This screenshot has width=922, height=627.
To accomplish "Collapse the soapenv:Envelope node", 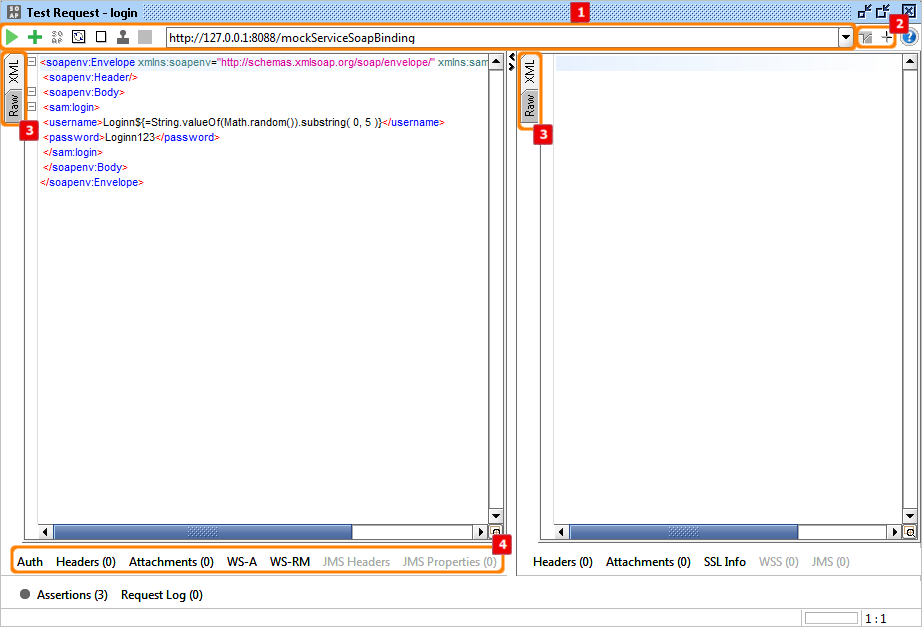I will point(32,62).
